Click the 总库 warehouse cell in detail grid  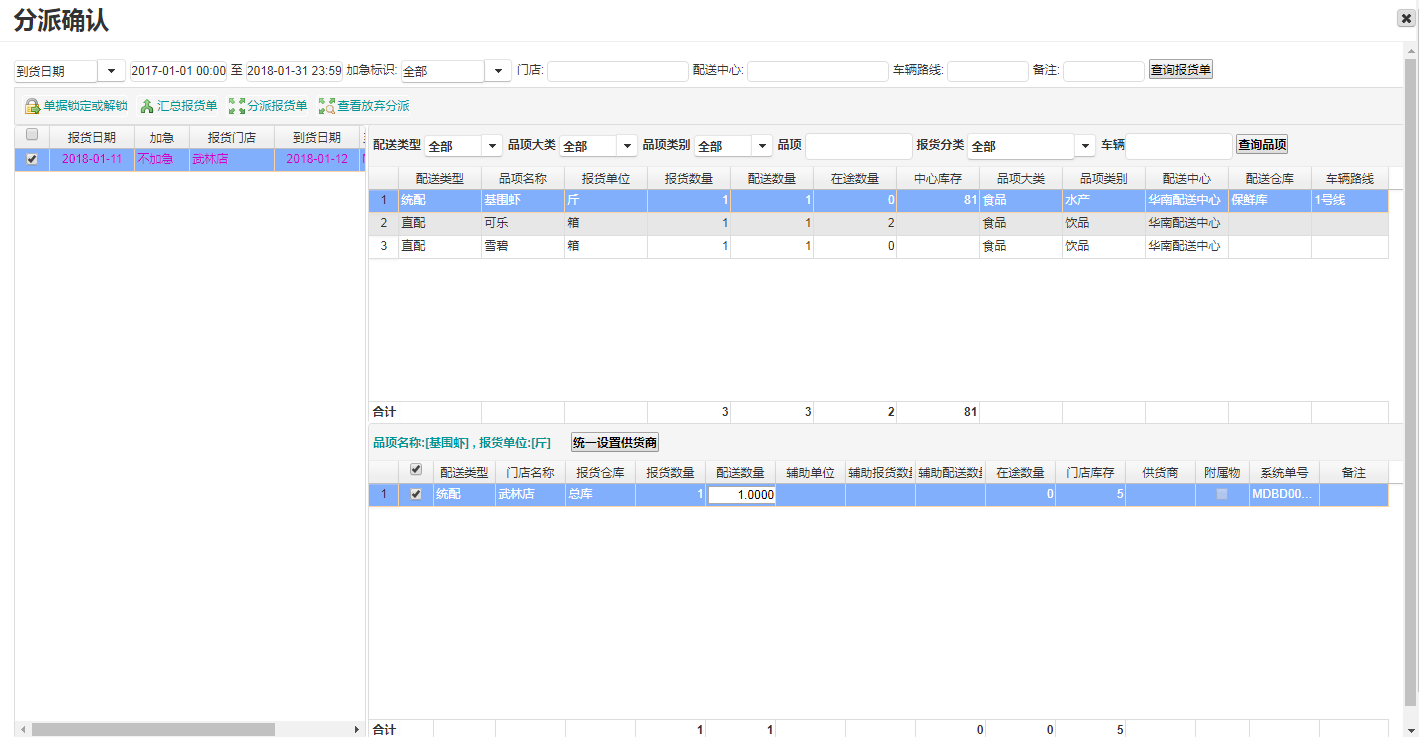tap(601, 494)
